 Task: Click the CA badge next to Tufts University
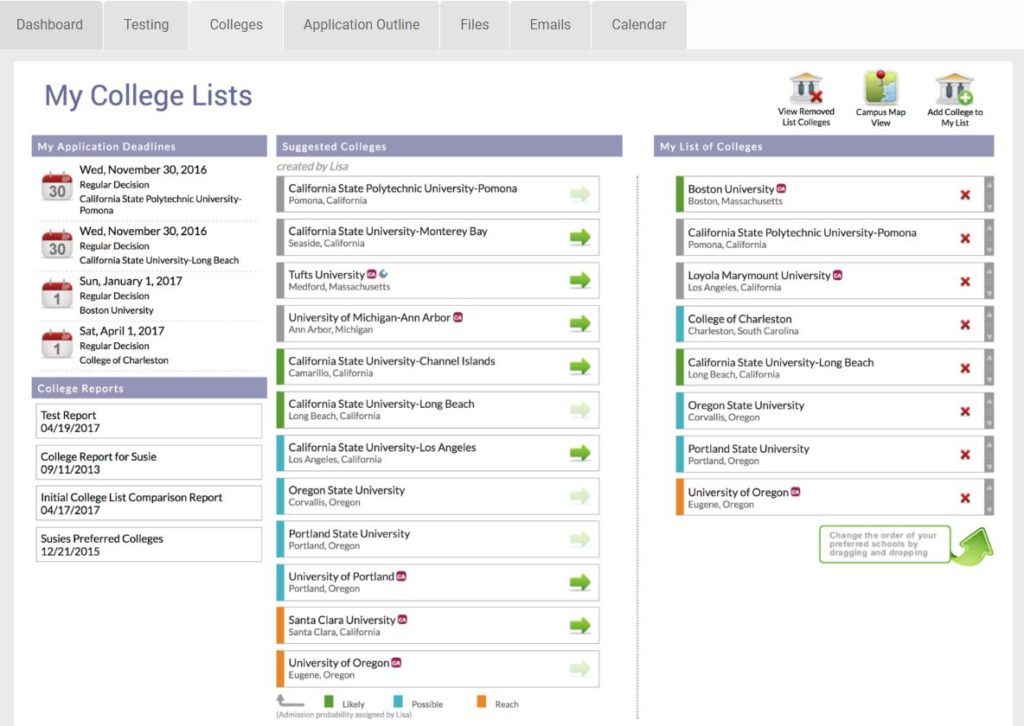(372, 274)
